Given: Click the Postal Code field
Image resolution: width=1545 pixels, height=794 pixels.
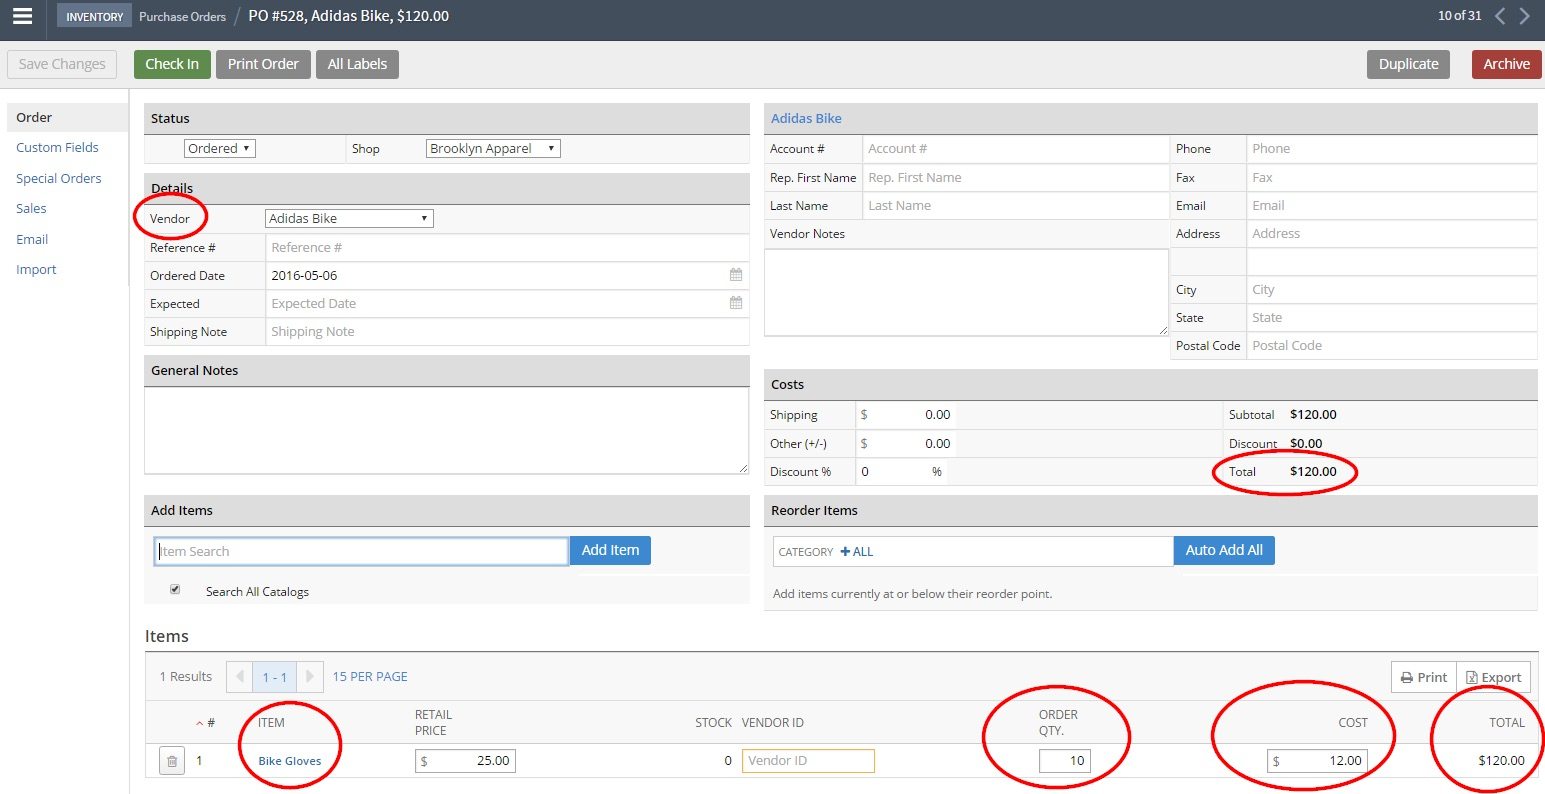Looking at the screenshot, I should tap(1392, 345).
